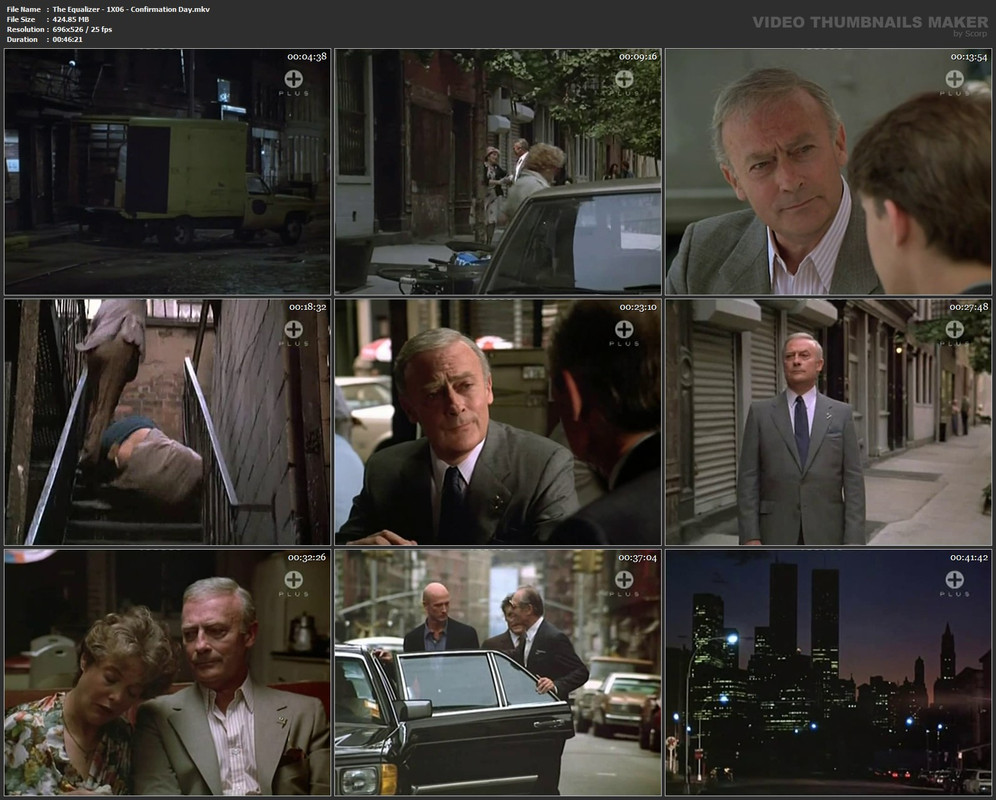Select the thumbnail at timestamp 00:09:16
The height and width of the screenshot is (800, 996).
tap(498, 172)
